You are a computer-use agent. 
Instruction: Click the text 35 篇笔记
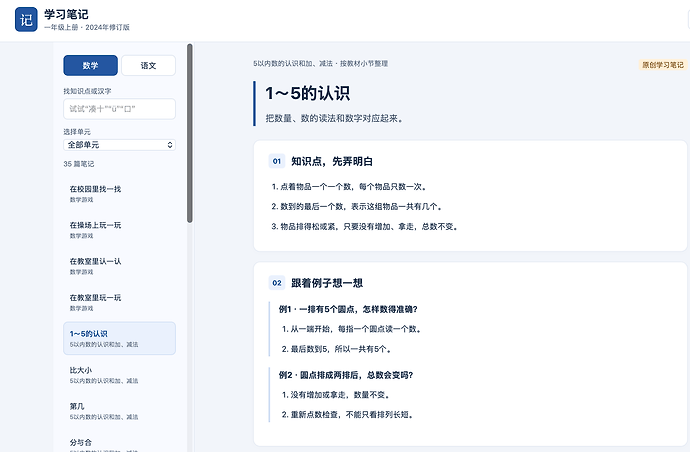point(79,164)
